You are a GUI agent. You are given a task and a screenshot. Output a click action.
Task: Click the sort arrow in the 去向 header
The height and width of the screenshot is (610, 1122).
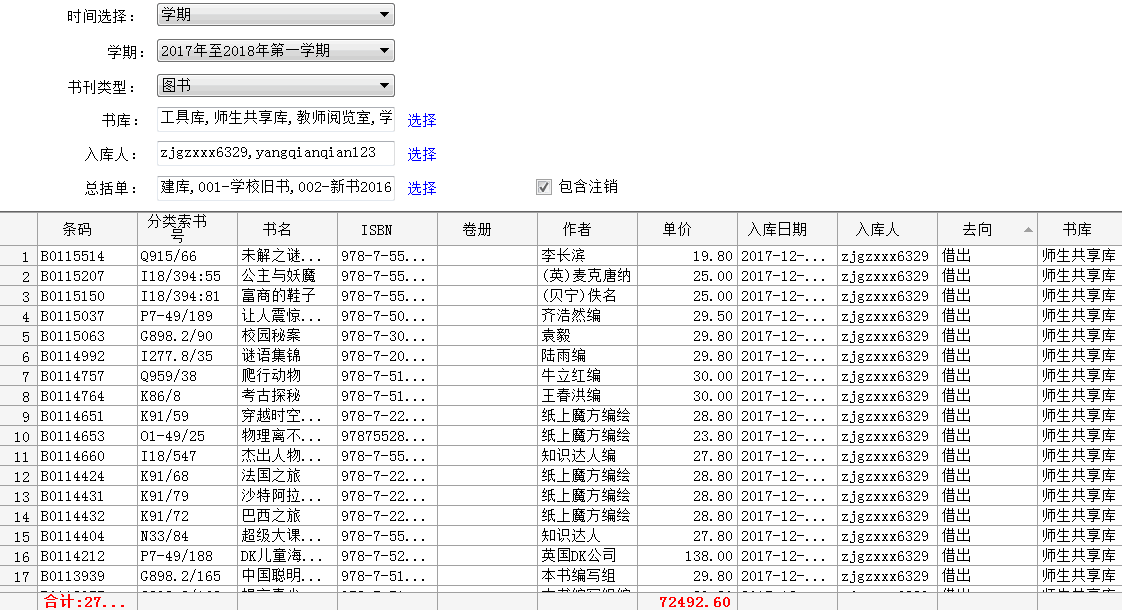coord(1028,230)
